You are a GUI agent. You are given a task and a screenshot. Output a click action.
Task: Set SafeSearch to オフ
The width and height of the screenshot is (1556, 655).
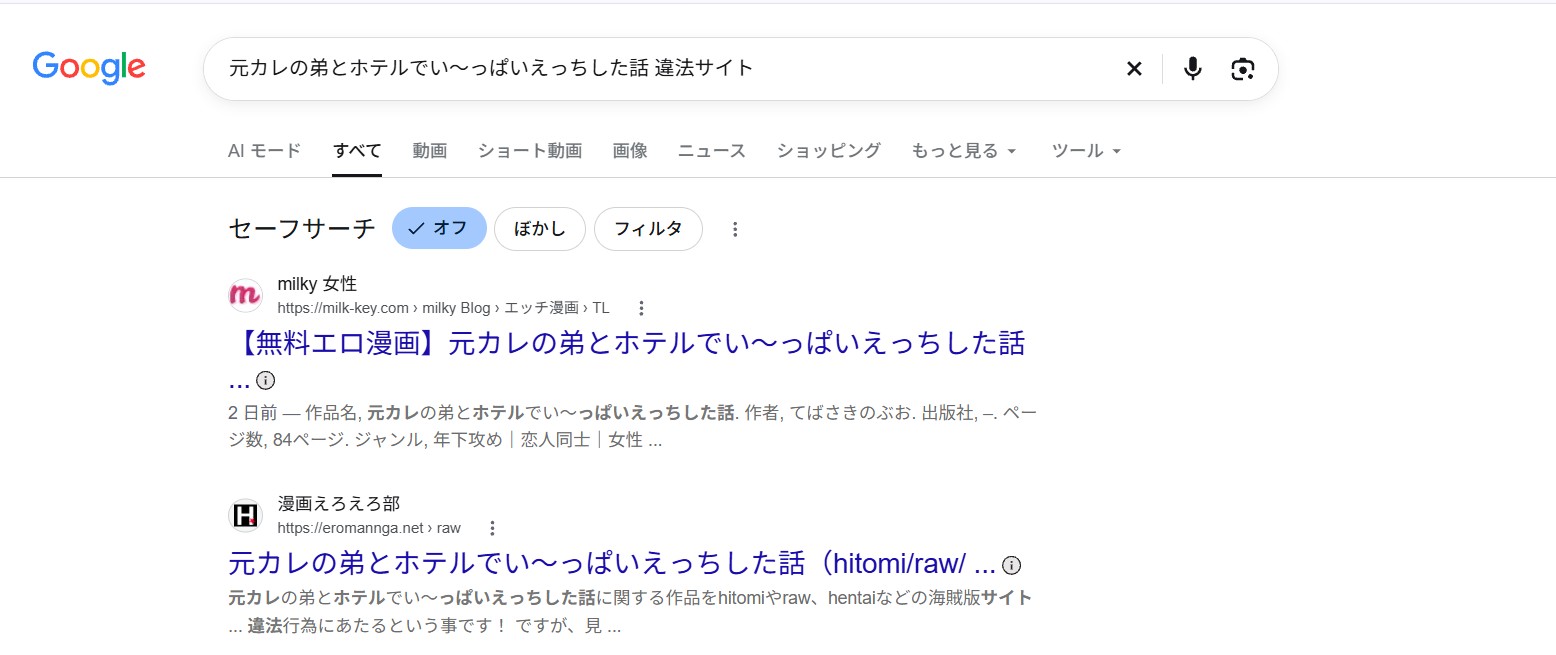point(439,228)
